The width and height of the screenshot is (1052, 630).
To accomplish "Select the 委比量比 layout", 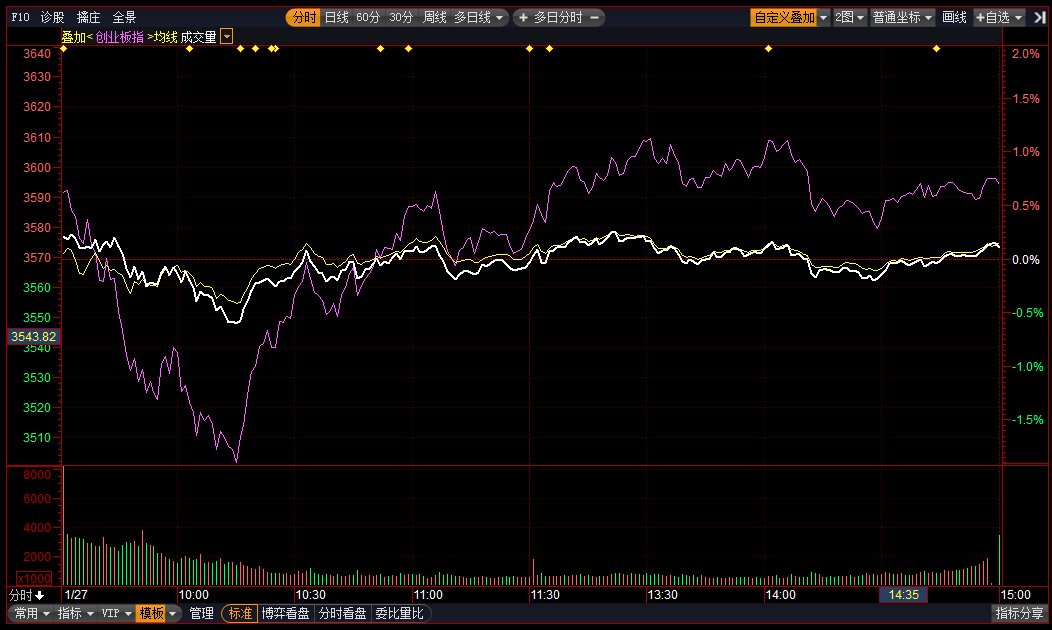I will pyautogui.click(x=399, y=613).
